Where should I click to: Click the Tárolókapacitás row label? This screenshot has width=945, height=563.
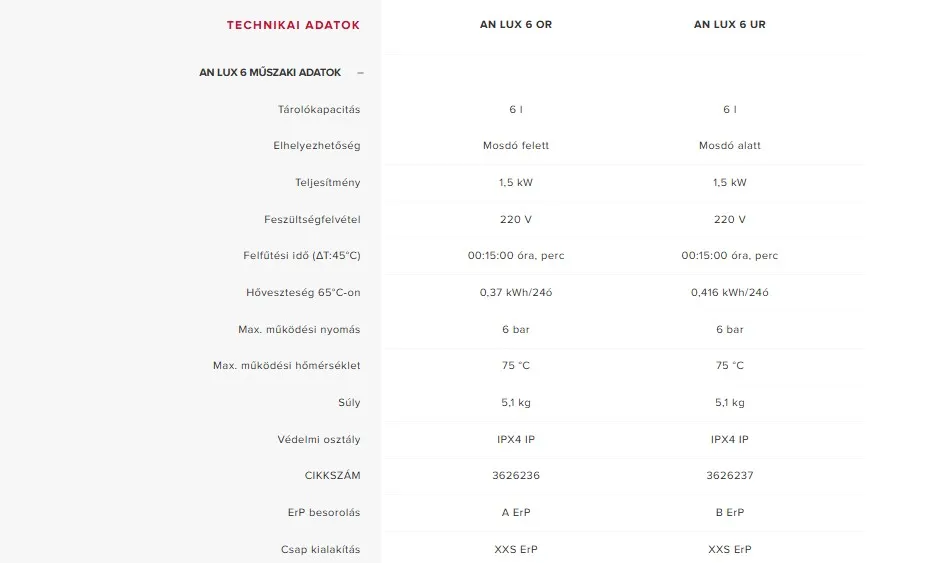tap(319, 110)
